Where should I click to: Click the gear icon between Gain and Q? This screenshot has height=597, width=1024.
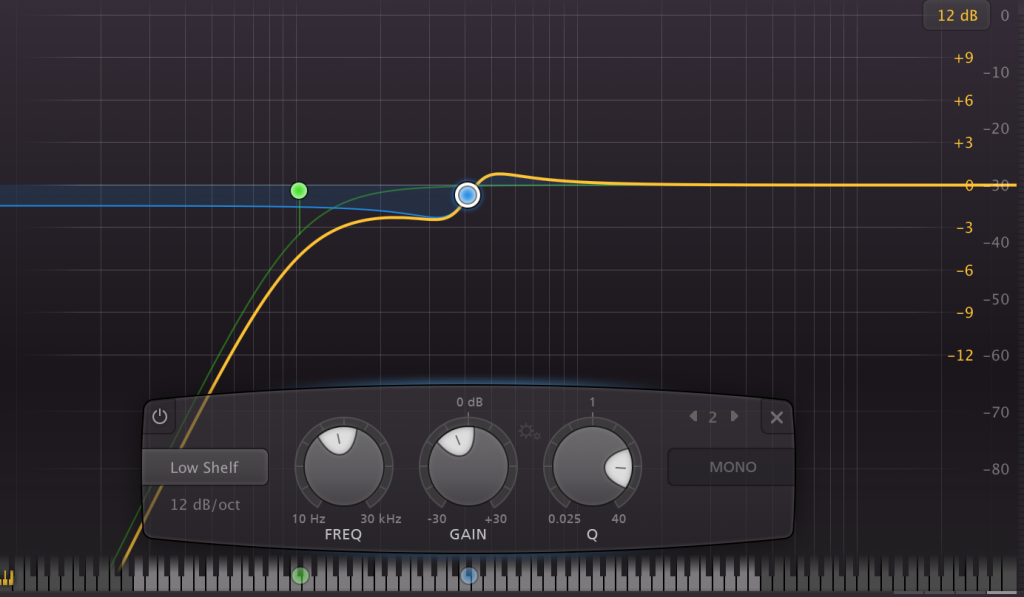(529, 432)
